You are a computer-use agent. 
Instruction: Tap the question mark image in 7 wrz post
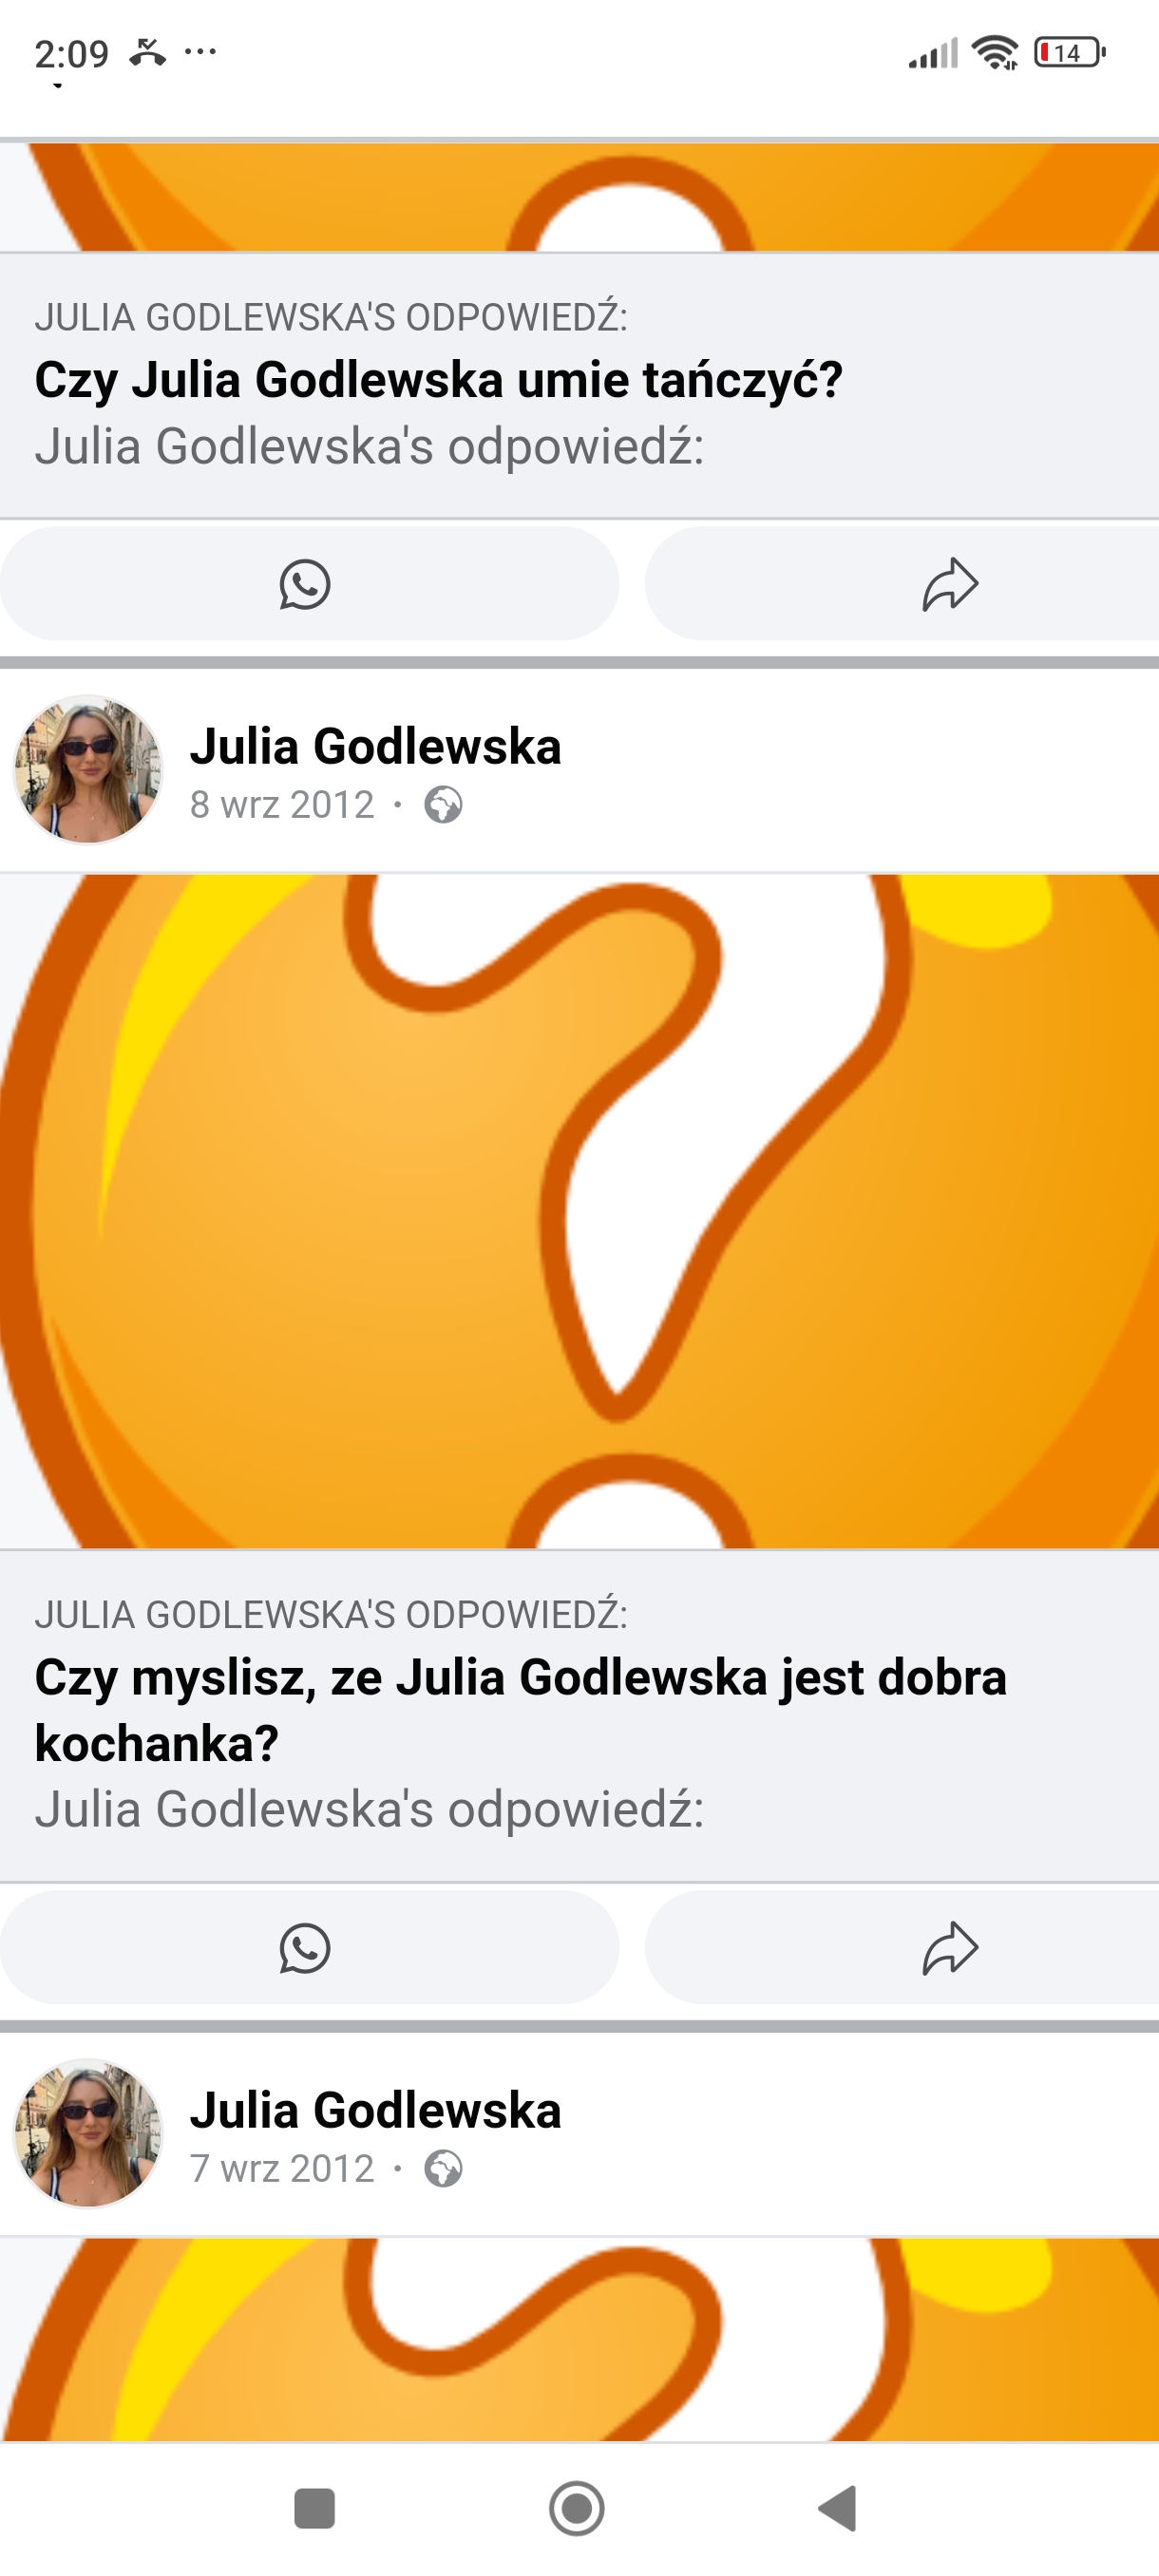tap(579, 2339)
